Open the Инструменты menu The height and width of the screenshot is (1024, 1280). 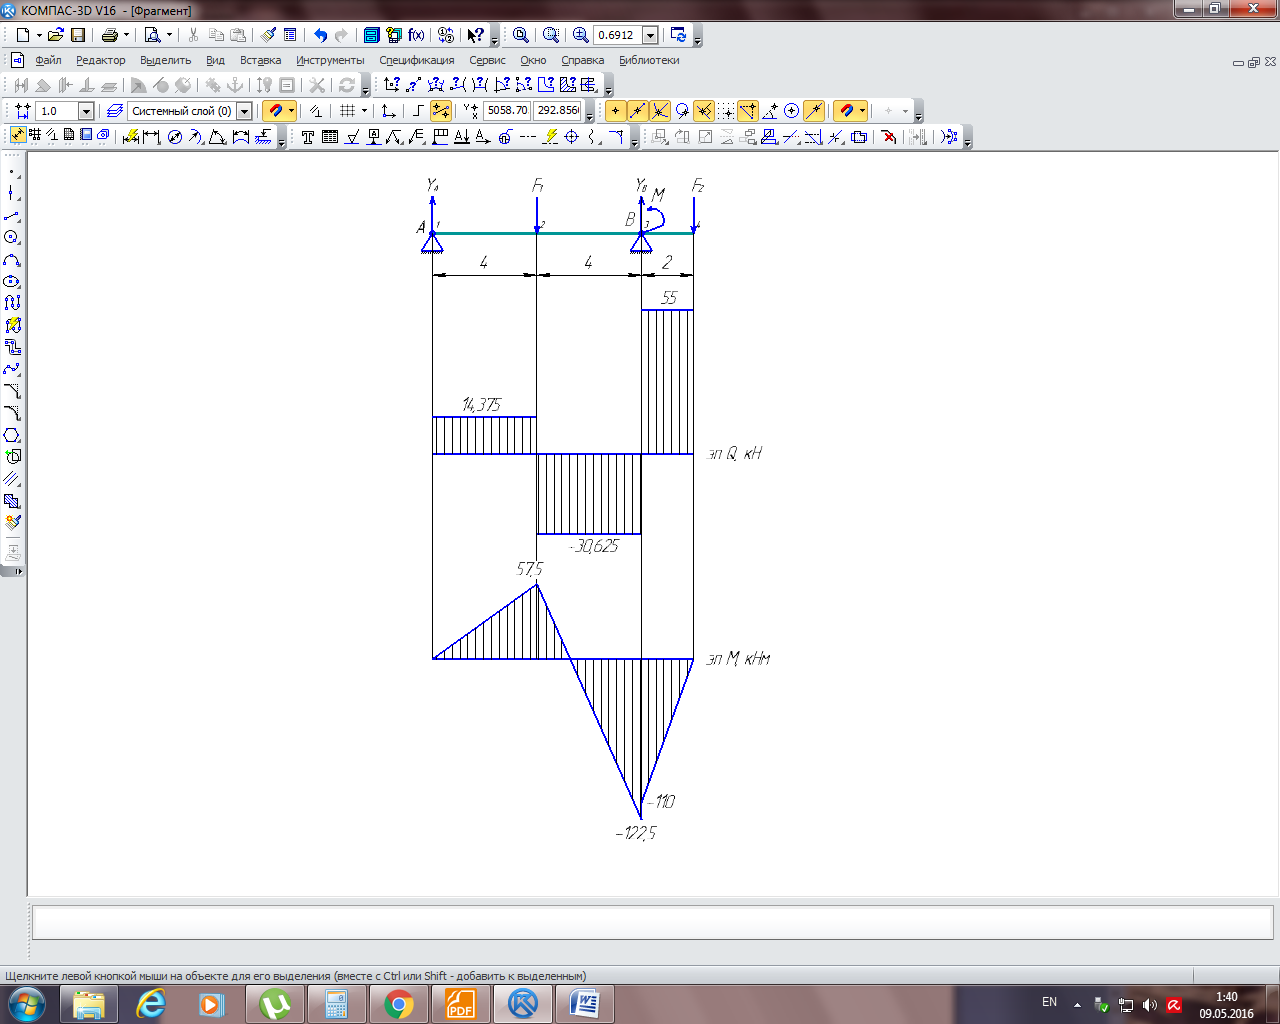click(330, 60)
